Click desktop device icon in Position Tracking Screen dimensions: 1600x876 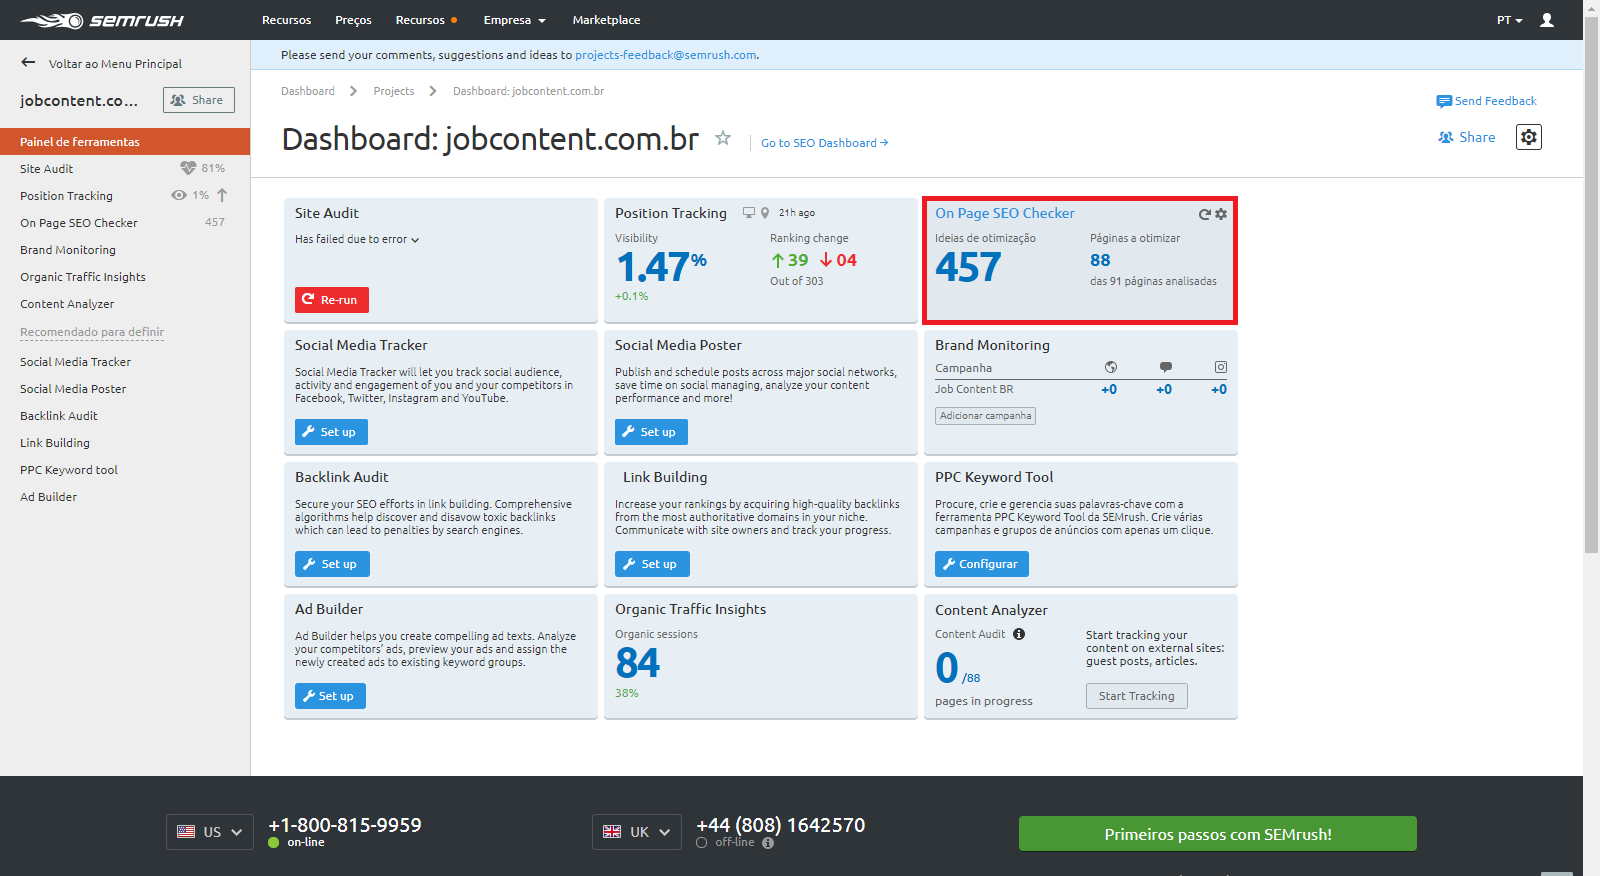[x=749, y=213]
